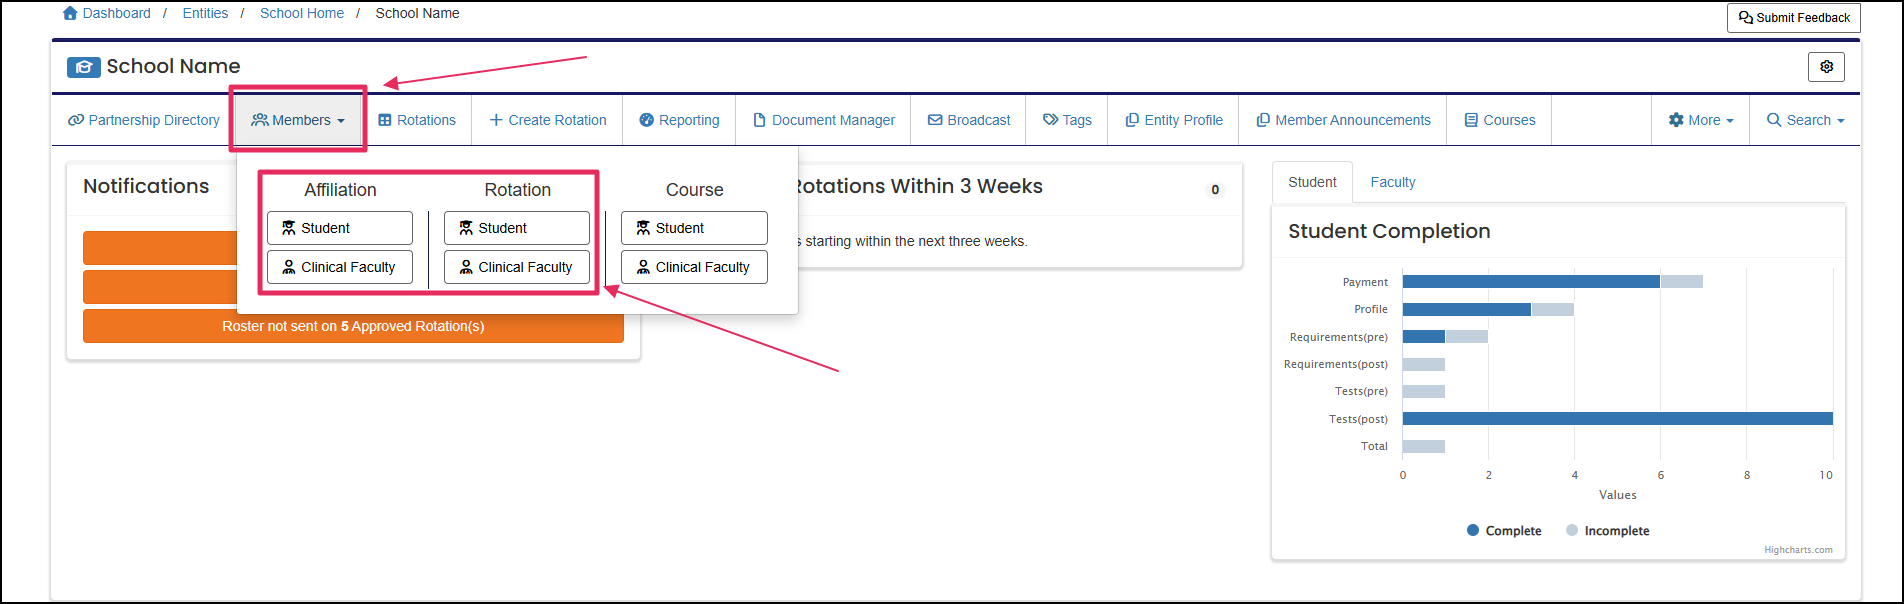The image size is (1904, 604).
Task: Click the Members people icon
Action: click(x=259, y=120)
